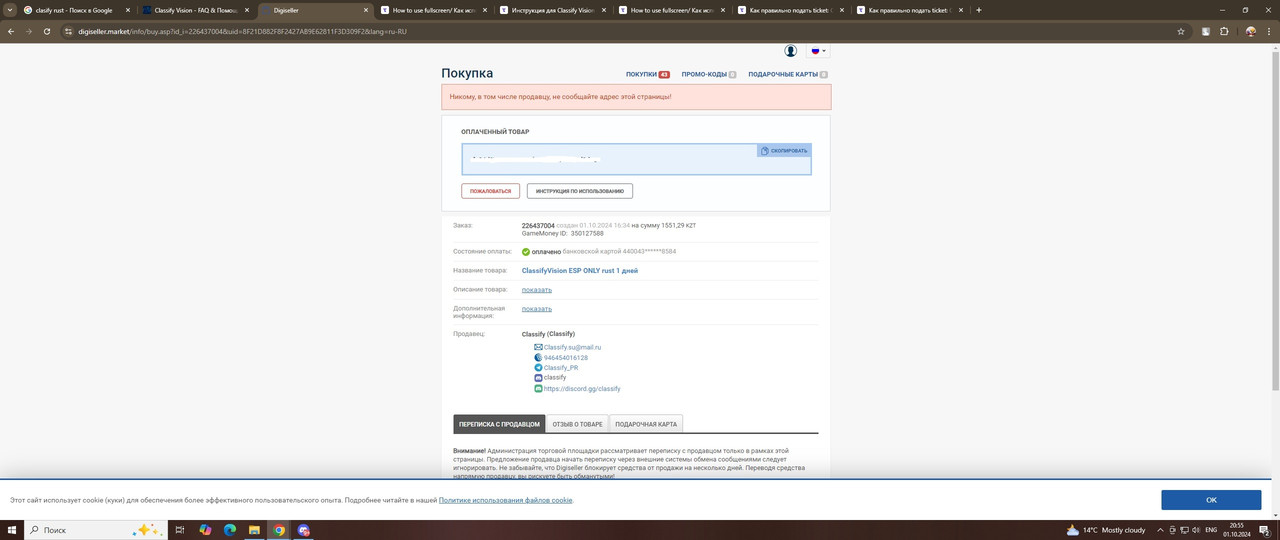The image size is (1280, 540).
Task: Open the language flag dropdown
Action: pyautogui.click(x=818, y=51)
